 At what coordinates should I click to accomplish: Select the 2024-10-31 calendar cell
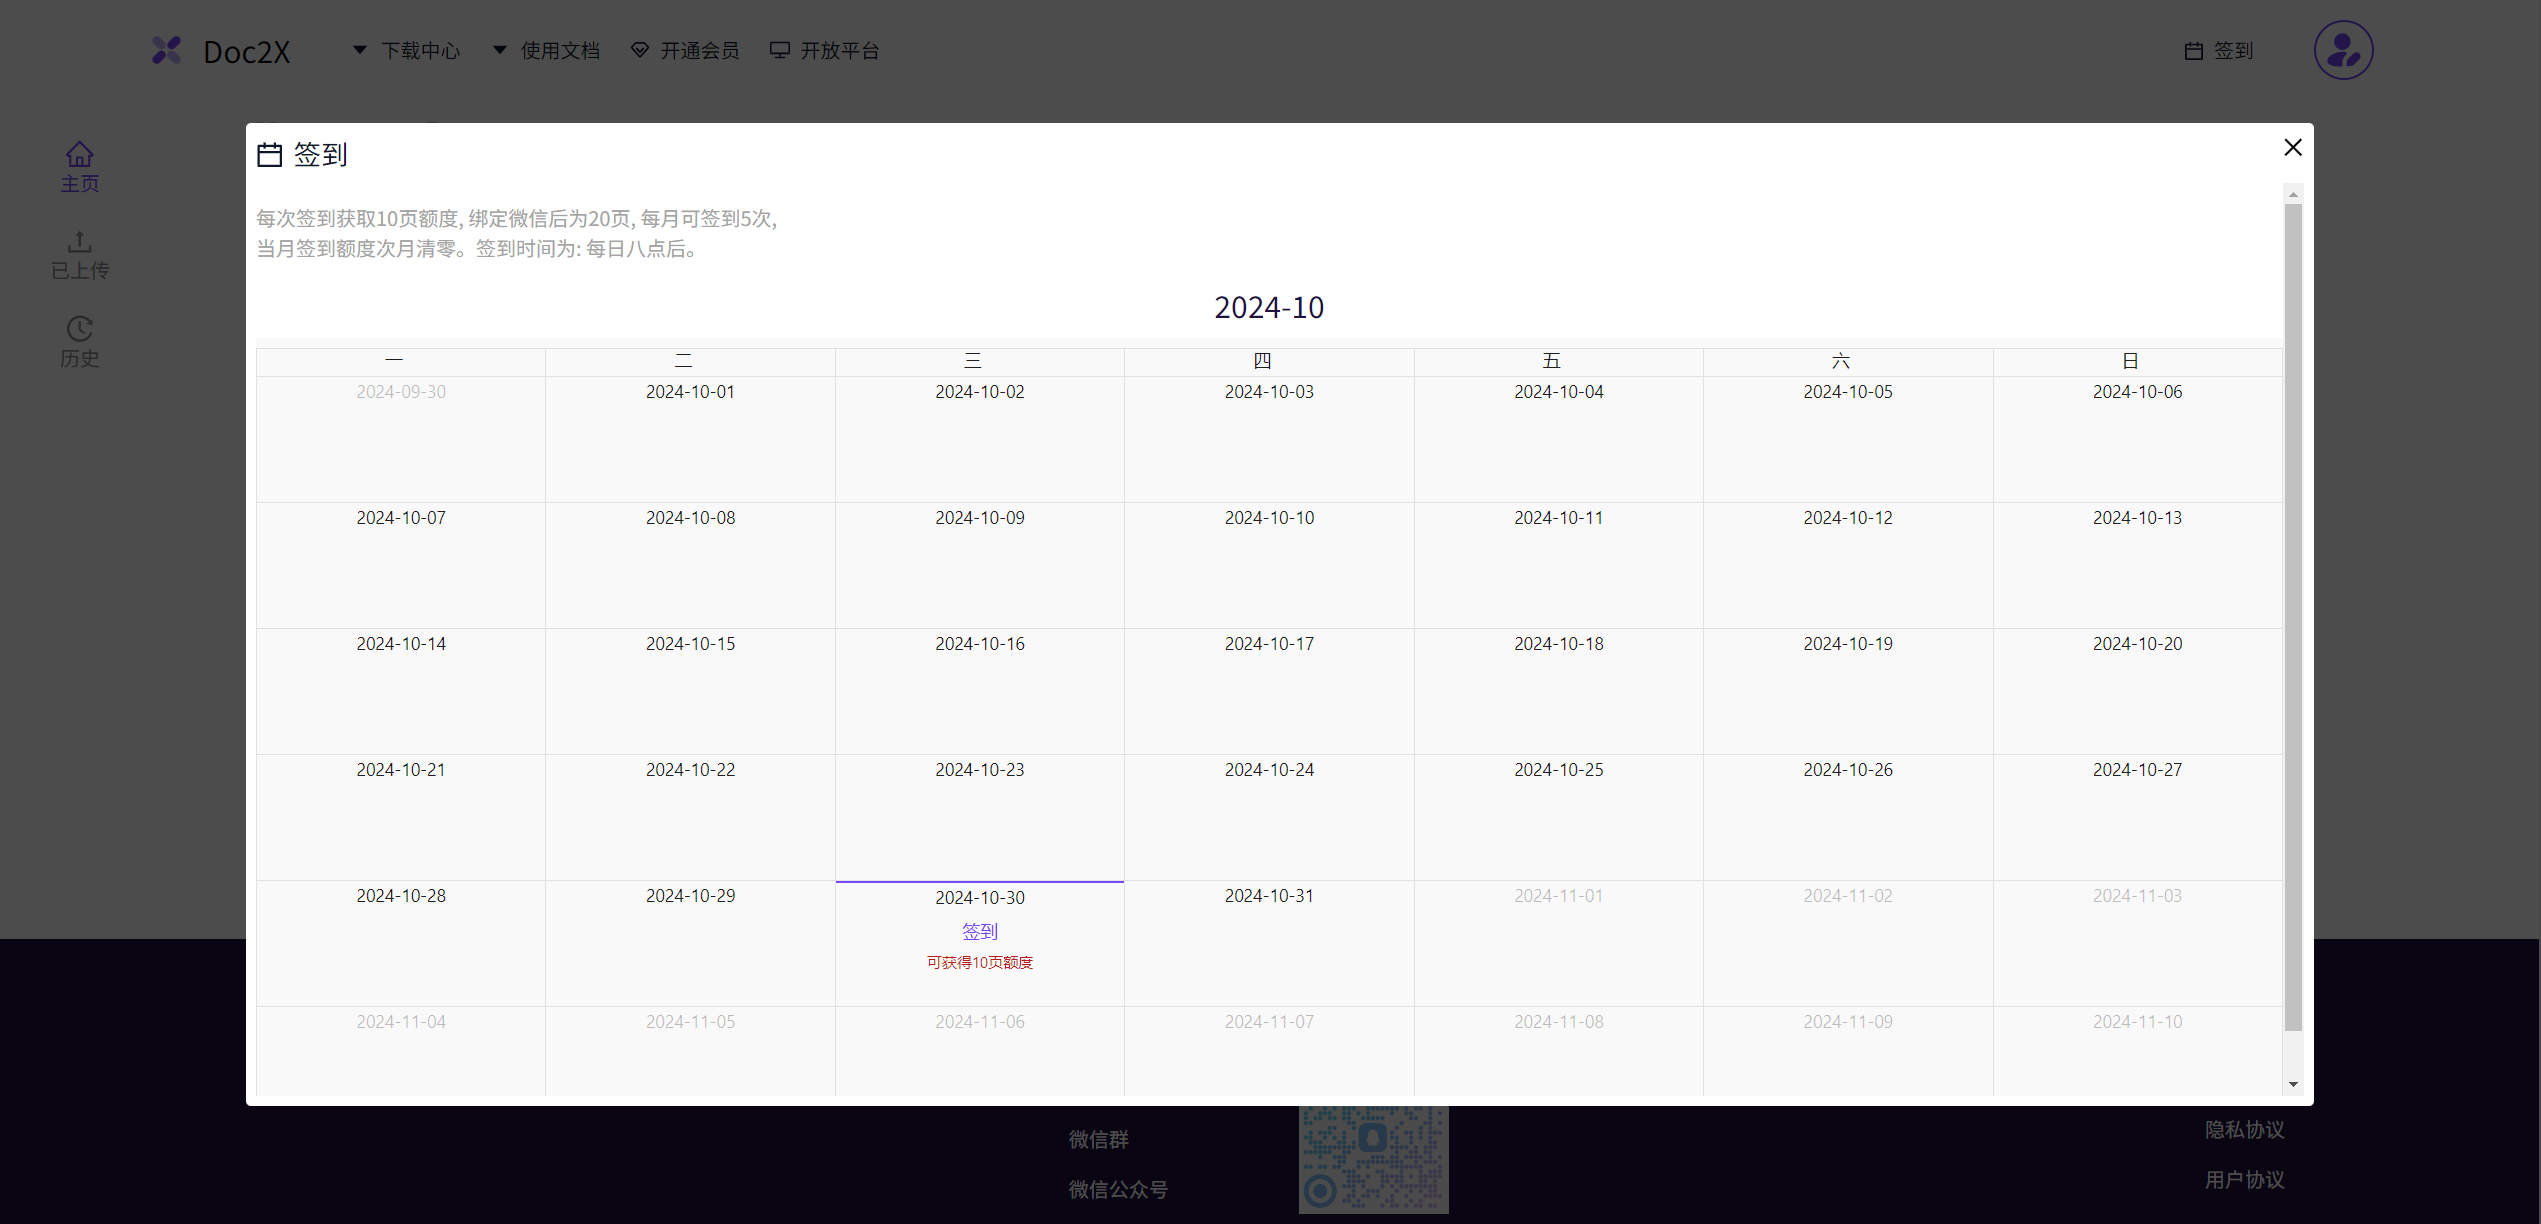pos(1269,942)
